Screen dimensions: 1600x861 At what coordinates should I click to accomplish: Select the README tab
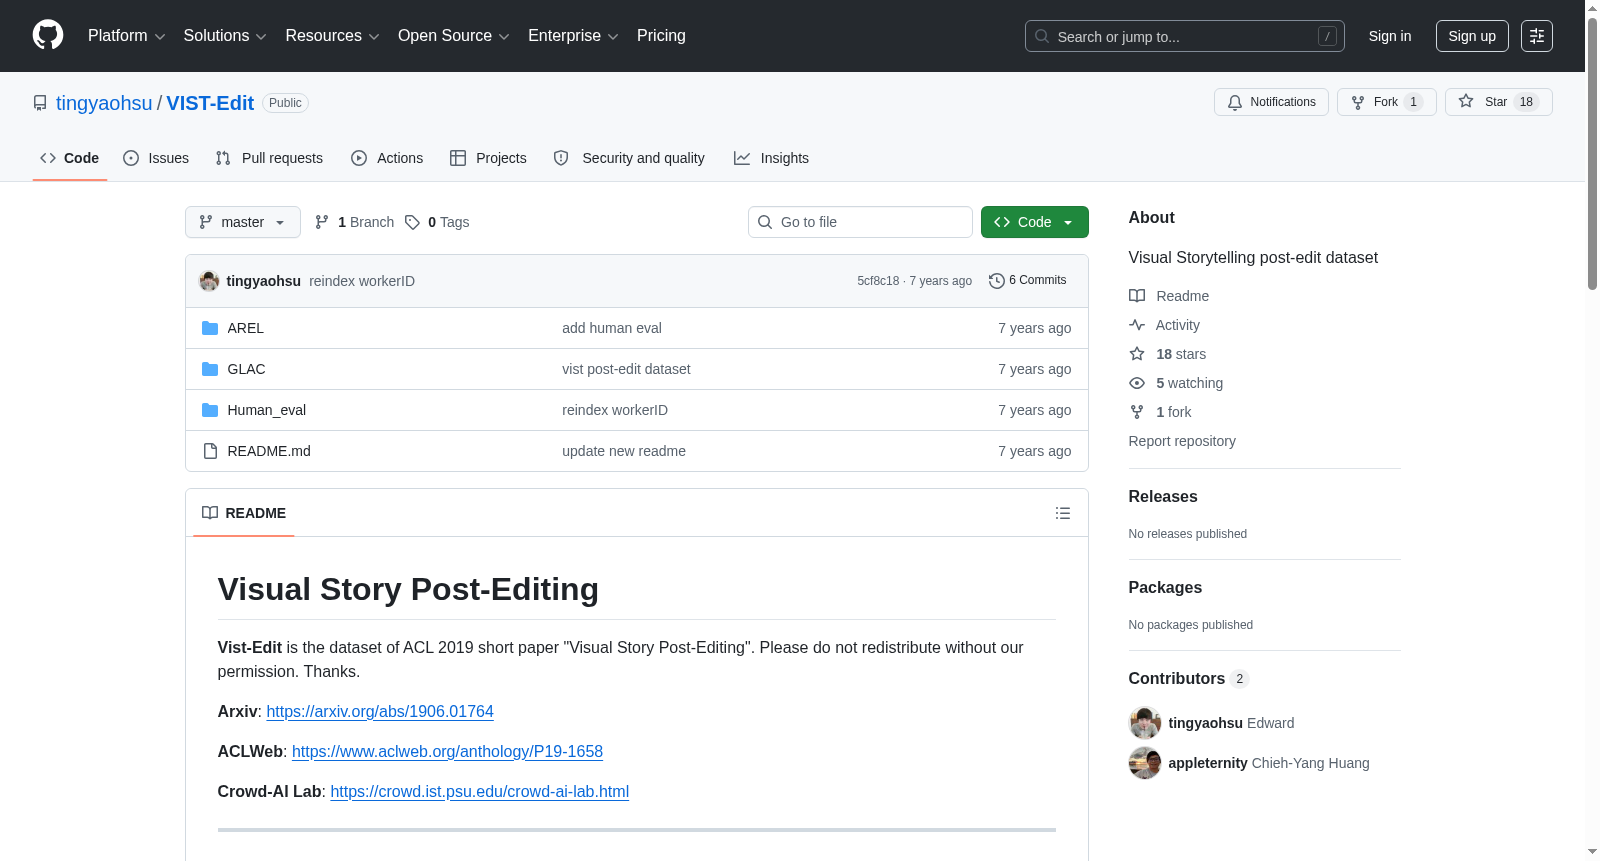click(x=244, y=513)
